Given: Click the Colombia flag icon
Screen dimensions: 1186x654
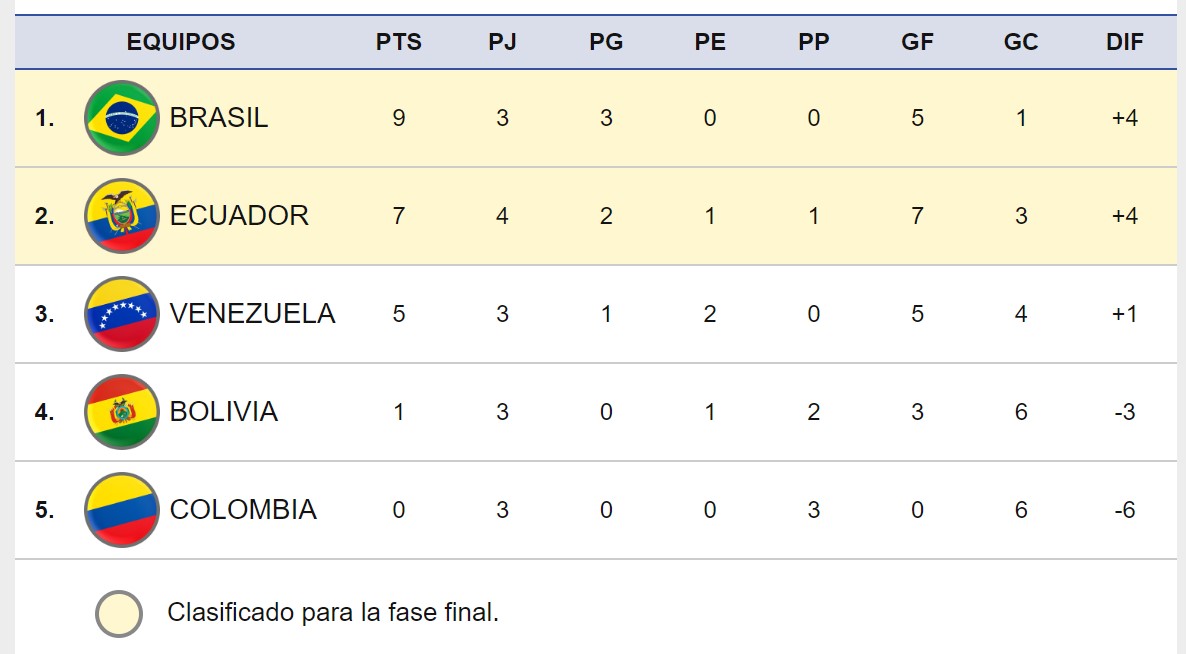Looking at the screenshot, I should [122, 510].
